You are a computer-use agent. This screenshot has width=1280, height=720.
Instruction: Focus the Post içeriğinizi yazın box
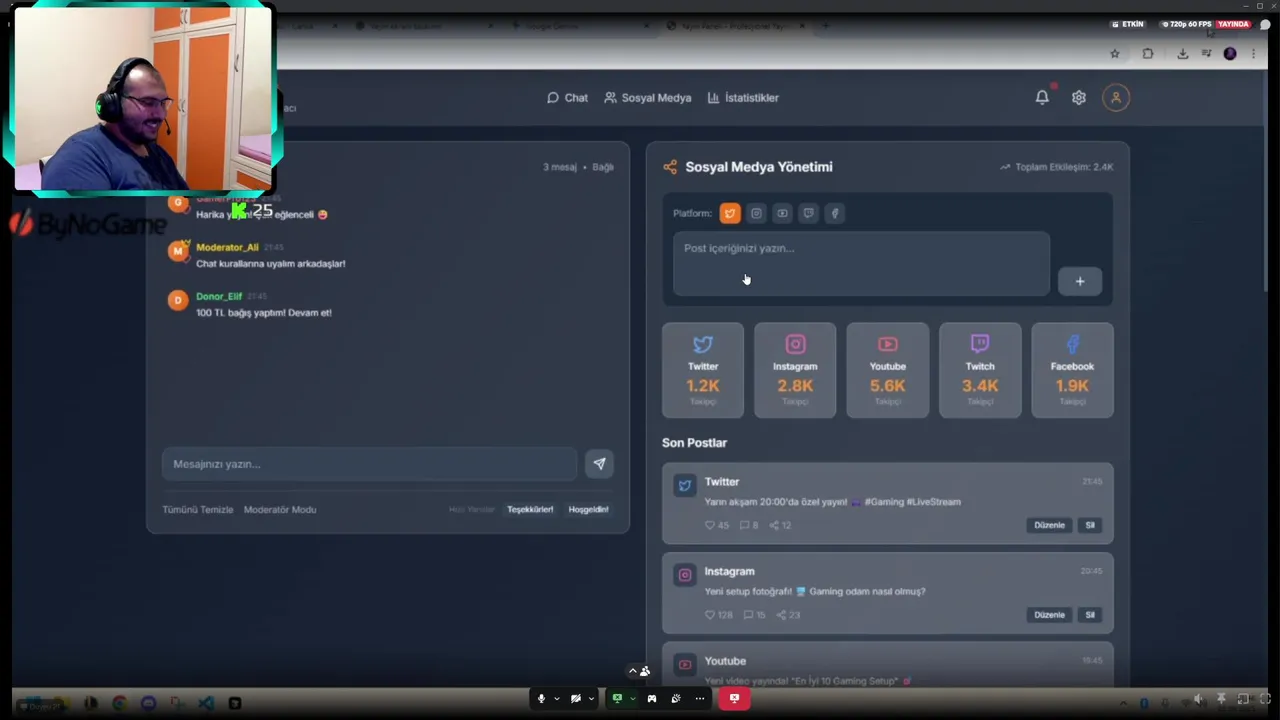tap(862, 264)
